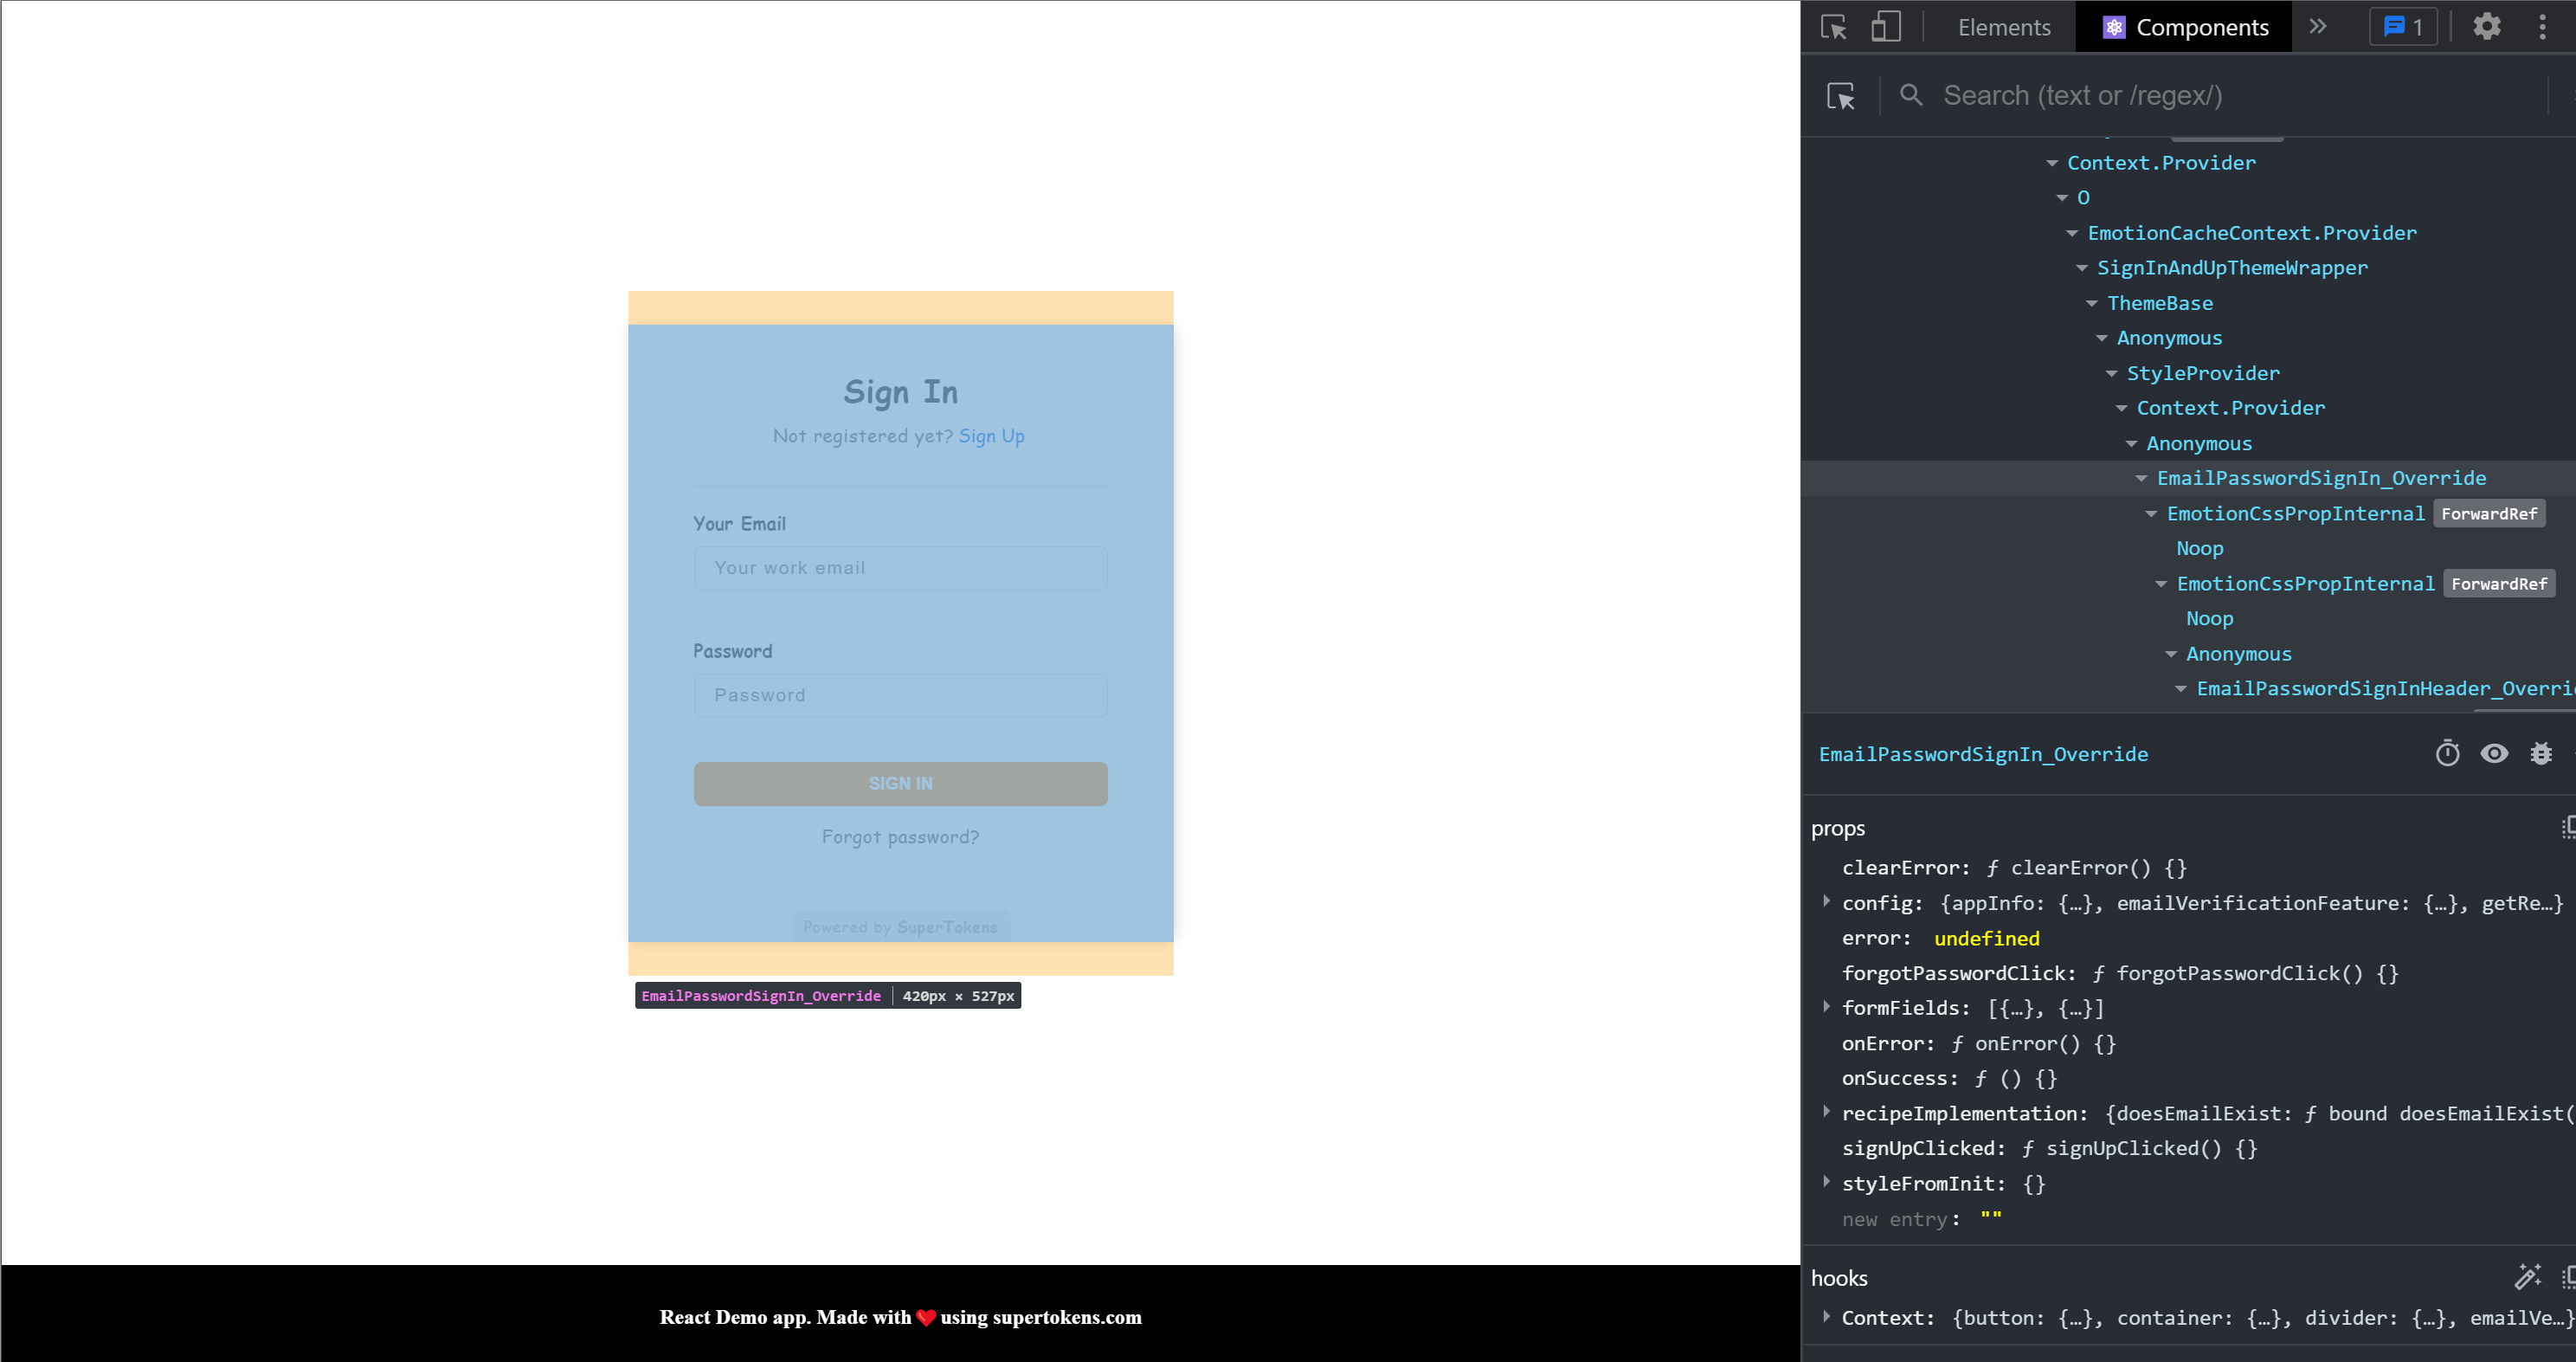Expand the recipeImplementation prop triangle
Screen dimensions: 2576x1362
[x=1825, y=1113]
